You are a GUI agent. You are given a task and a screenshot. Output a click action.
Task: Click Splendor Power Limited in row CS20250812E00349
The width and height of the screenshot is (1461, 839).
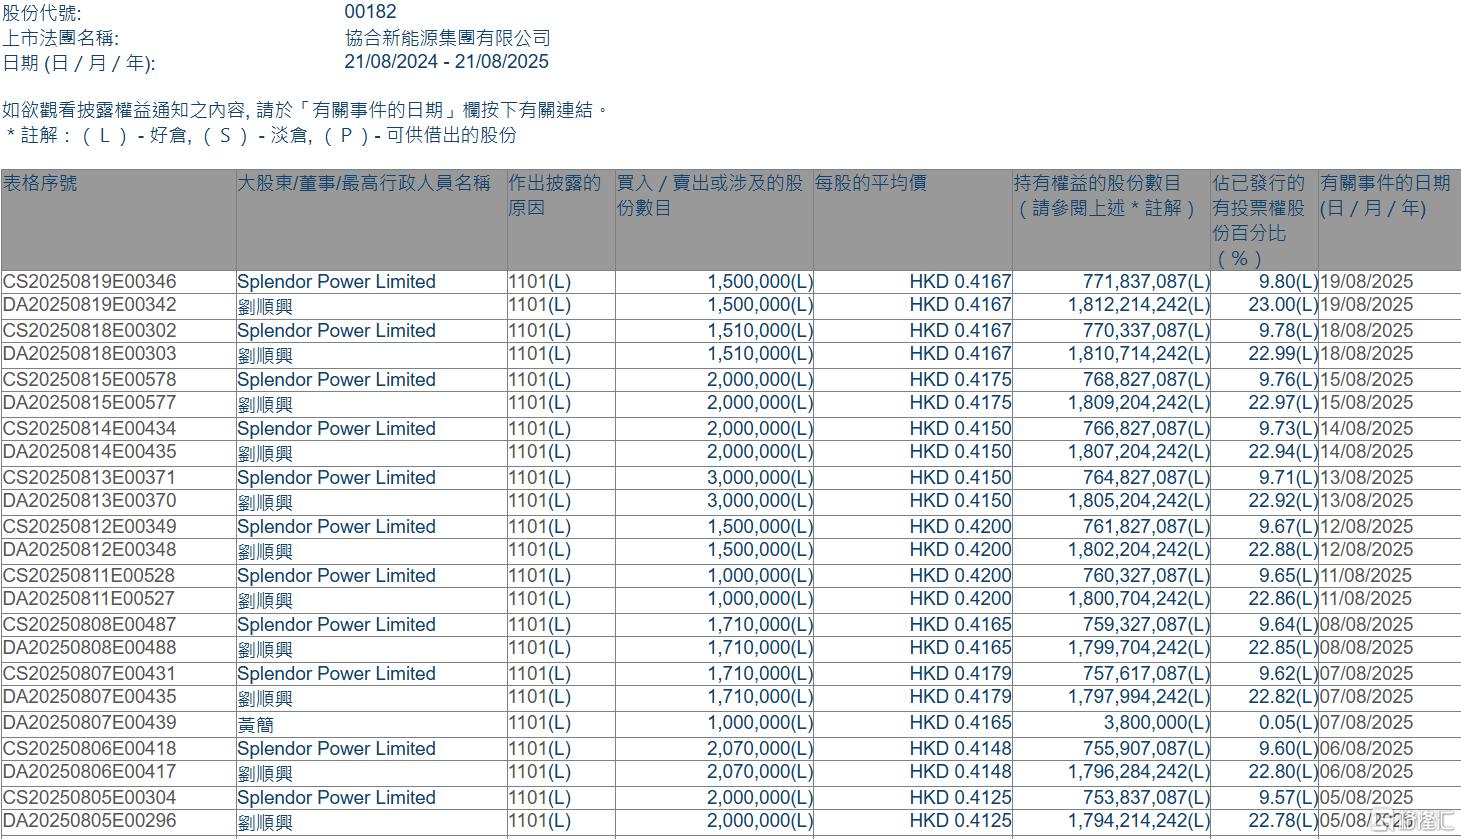(x=336, y=527)
